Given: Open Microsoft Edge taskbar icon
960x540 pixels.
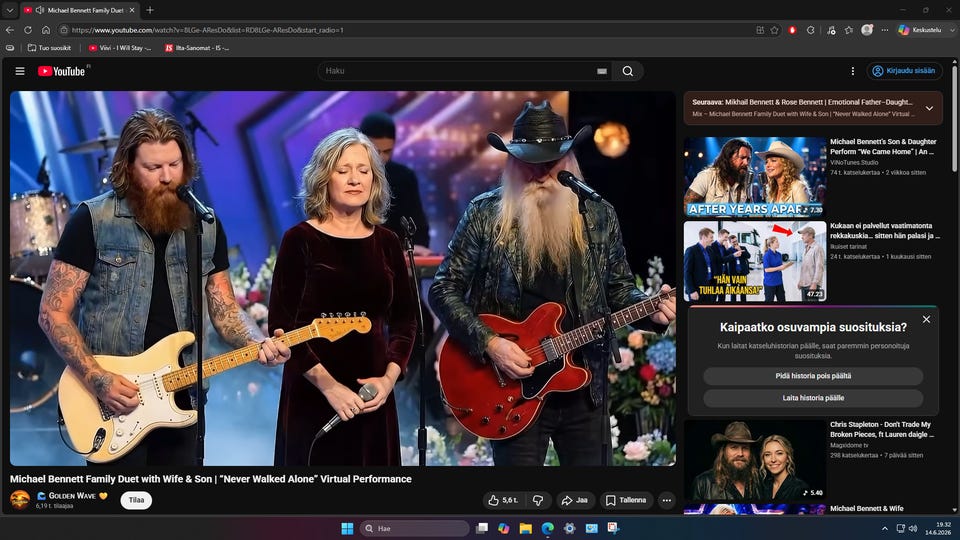Looking at the screenshot, I should click(547, 528).
